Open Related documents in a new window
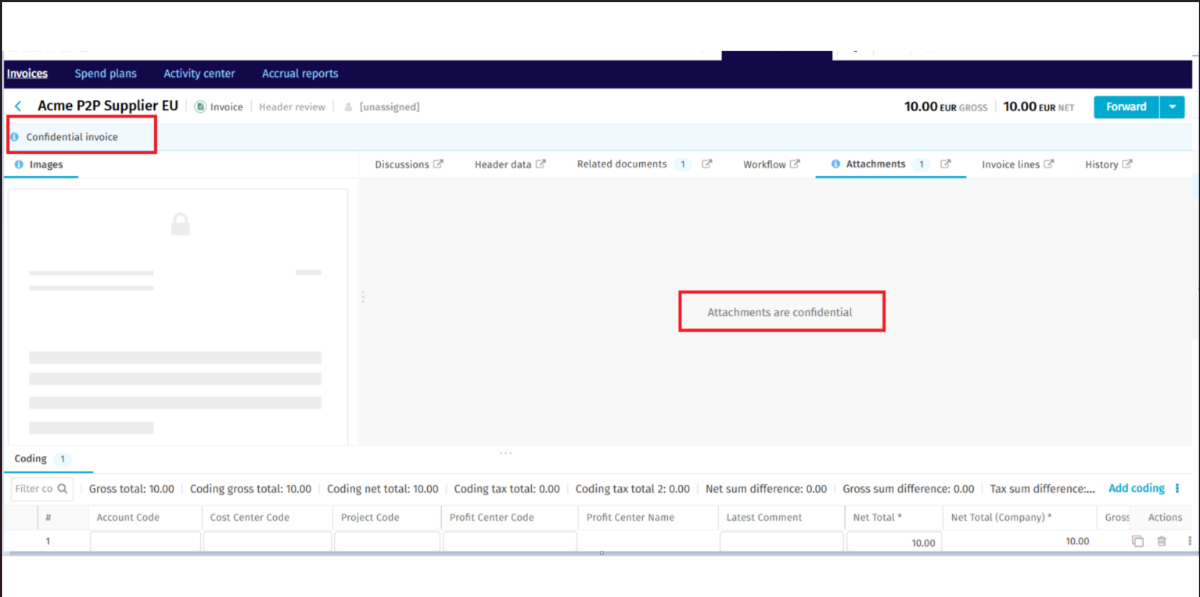 [x=704, y=163]
